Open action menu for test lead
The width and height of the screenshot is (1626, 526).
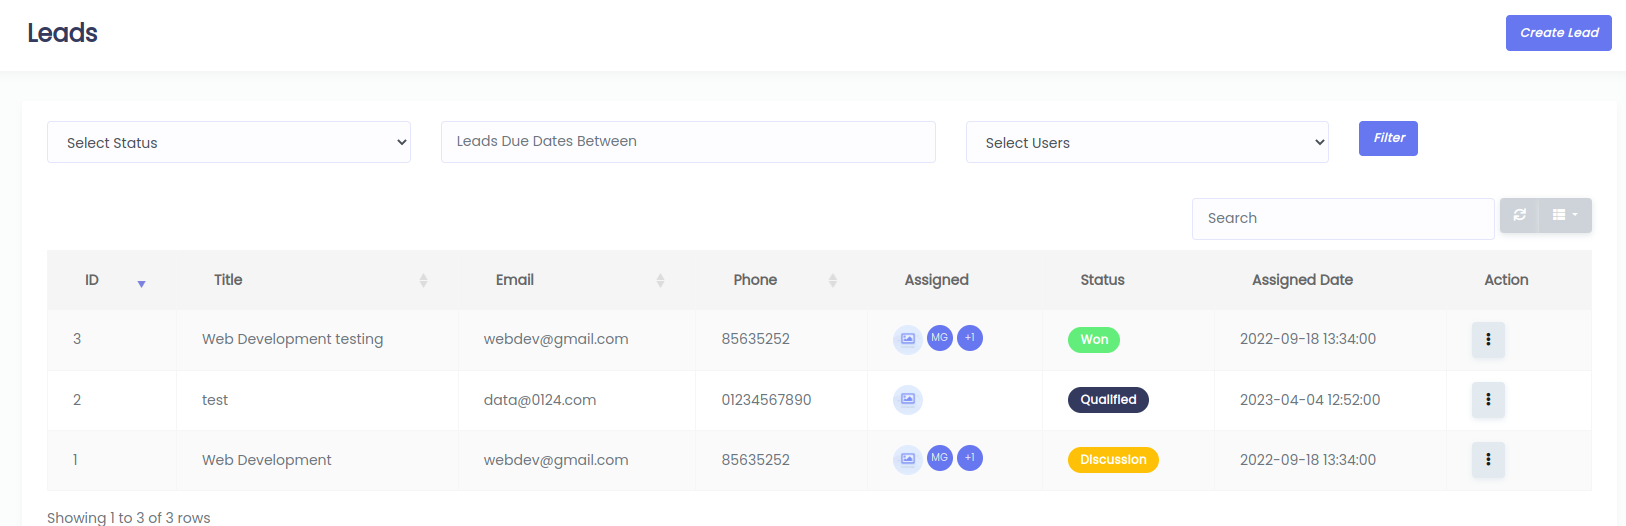[x=1488, y=400]
